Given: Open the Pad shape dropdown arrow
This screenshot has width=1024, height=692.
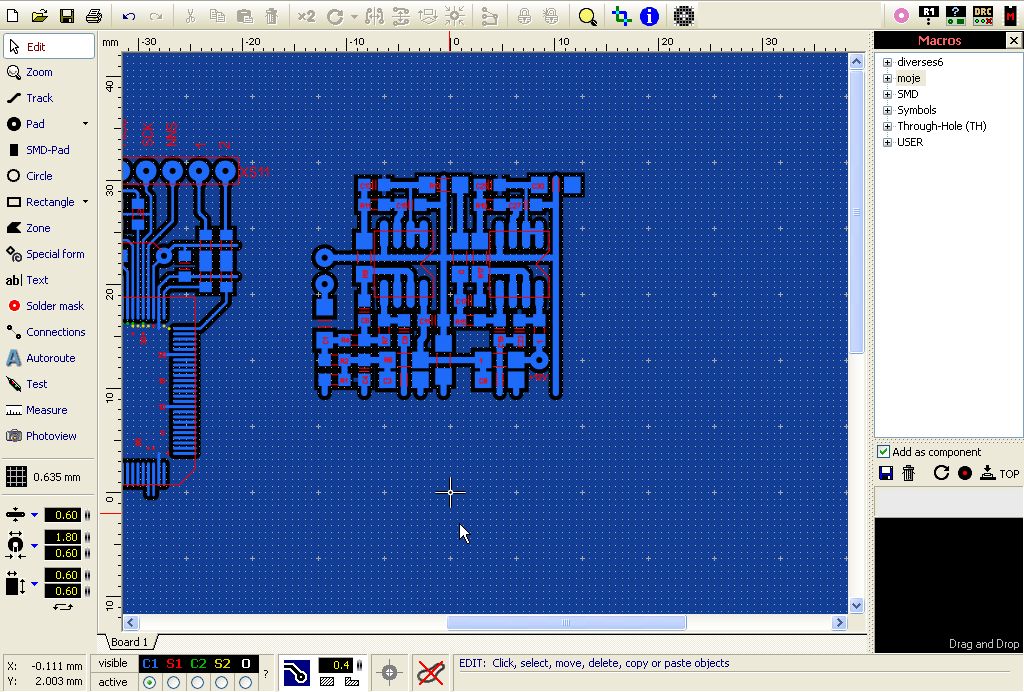Looking at the screenshot, I should pos(85,124).
